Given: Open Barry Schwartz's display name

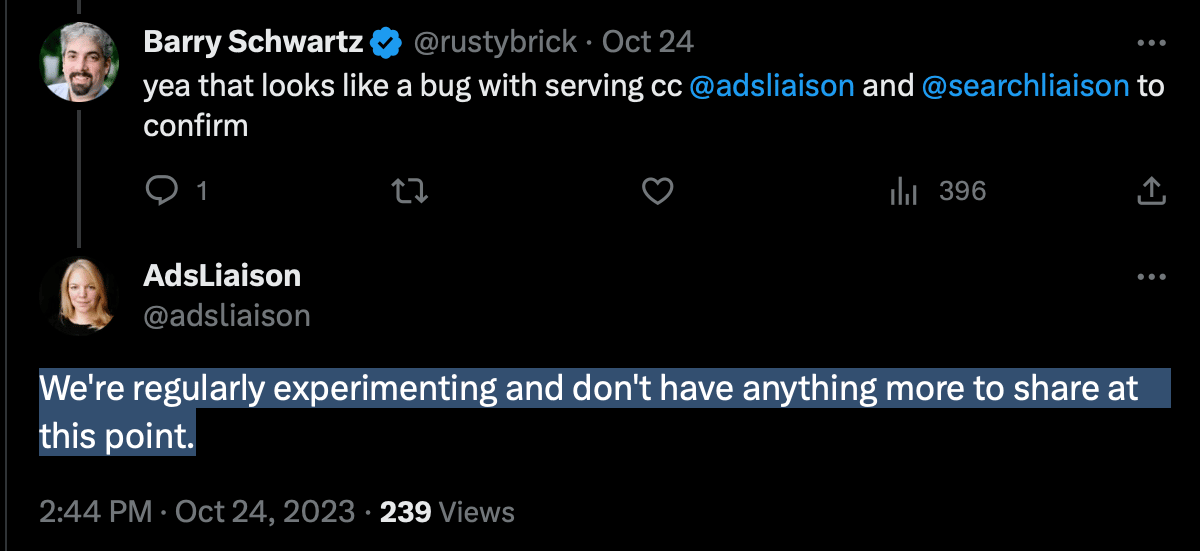Looking at the screenshot, I should point(253,42).
